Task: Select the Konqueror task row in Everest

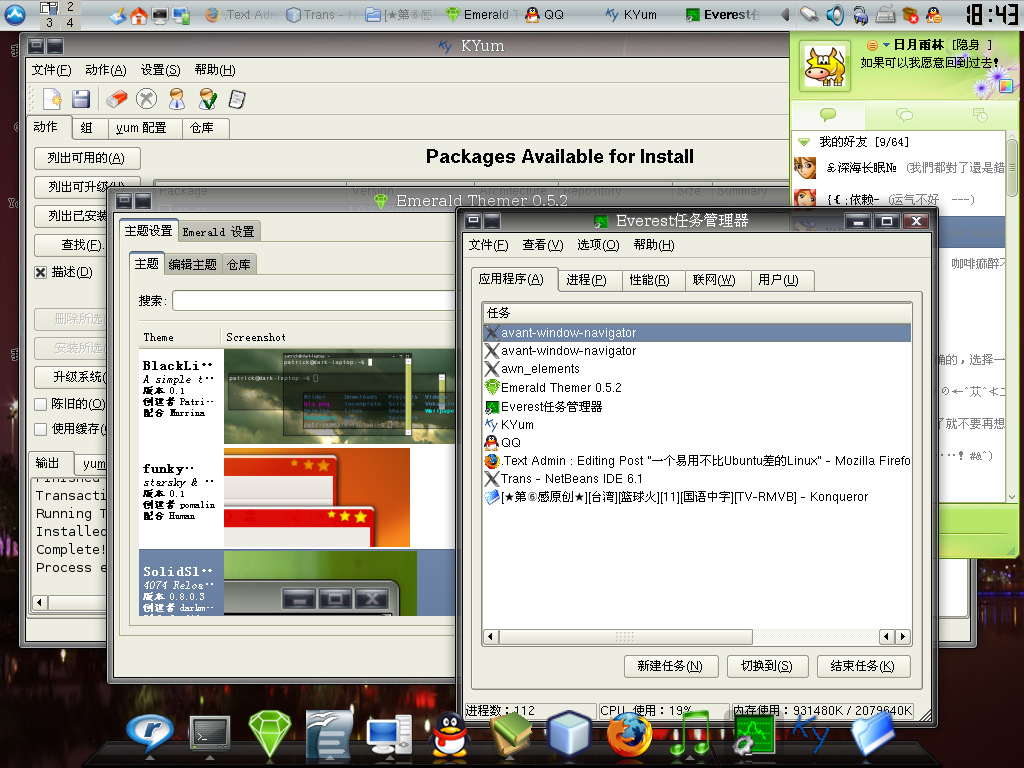Action: (697, 497)
